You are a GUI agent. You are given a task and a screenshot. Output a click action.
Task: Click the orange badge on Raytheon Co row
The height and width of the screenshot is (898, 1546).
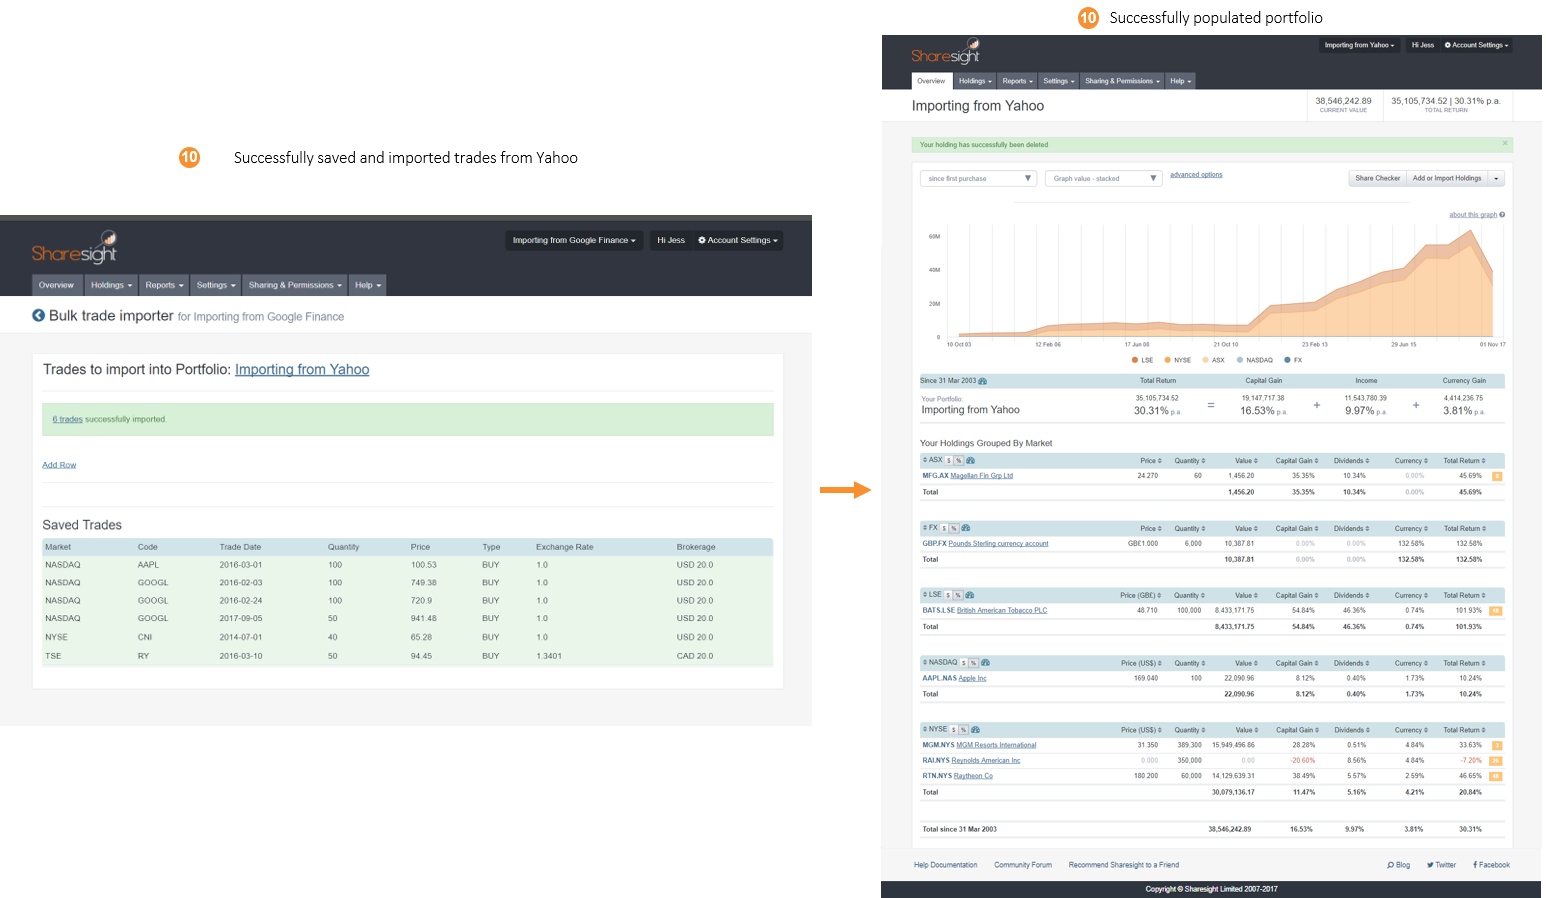[1496, 776]
